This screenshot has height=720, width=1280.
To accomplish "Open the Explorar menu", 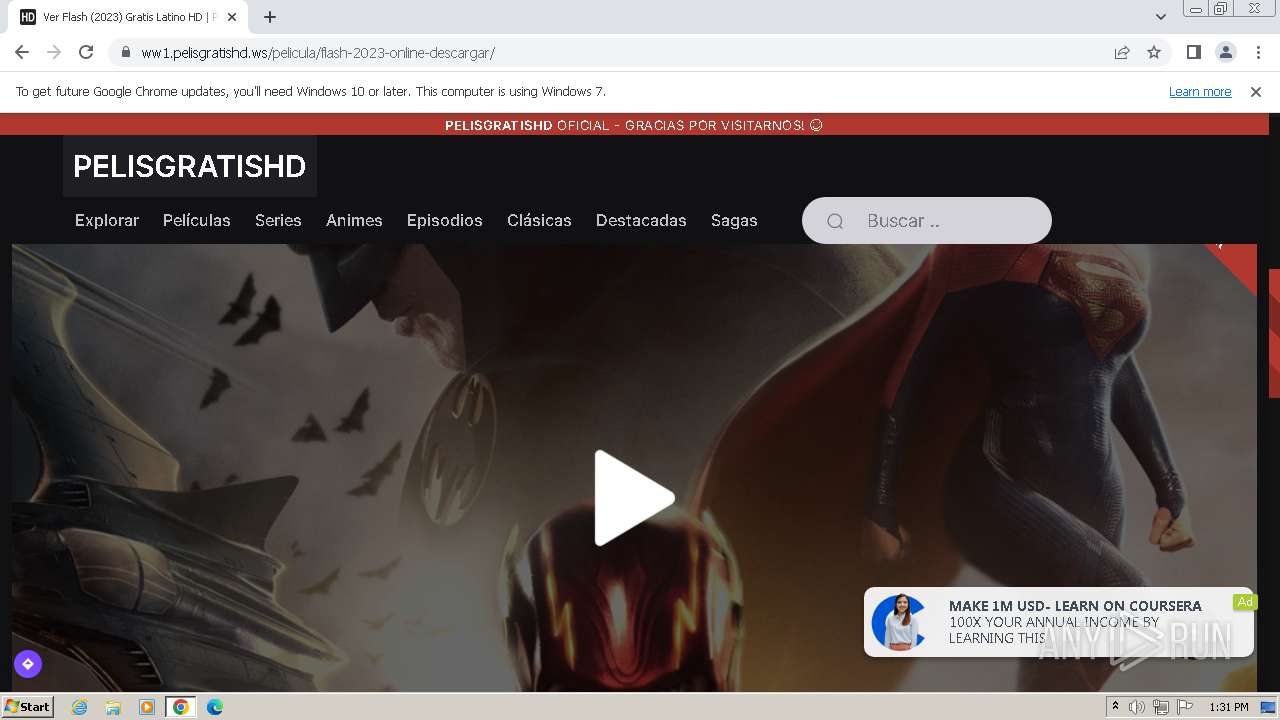I will [x=107, y=220].
